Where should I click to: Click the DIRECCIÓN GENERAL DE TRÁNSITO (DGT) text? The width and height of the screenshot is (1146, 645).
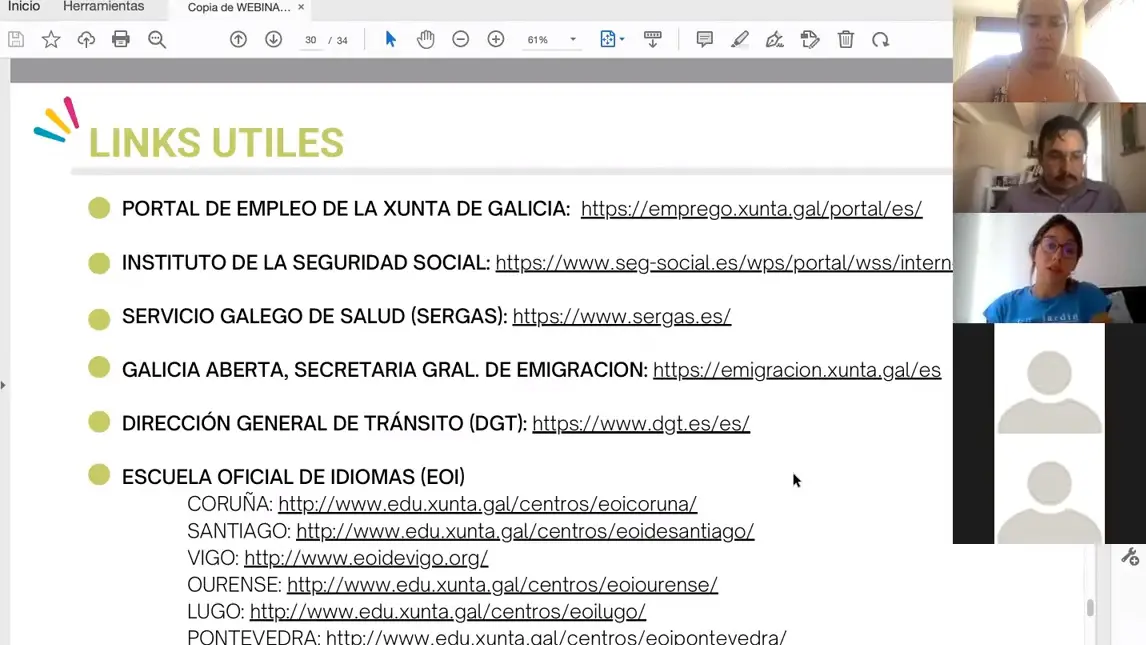324,424
